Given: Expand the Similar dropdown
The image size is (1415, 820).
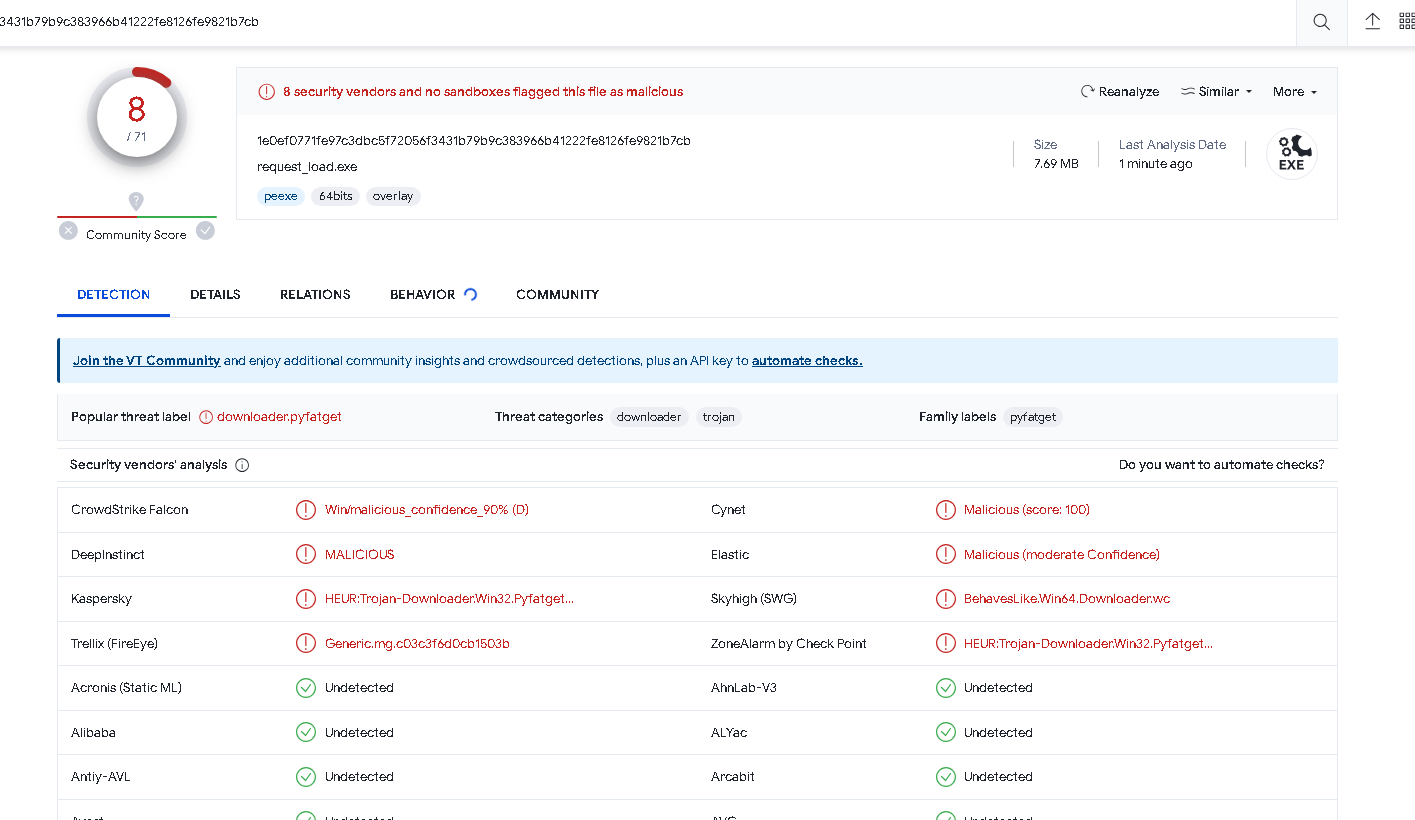Looking at the screenshot, I should coord(1217,92).
